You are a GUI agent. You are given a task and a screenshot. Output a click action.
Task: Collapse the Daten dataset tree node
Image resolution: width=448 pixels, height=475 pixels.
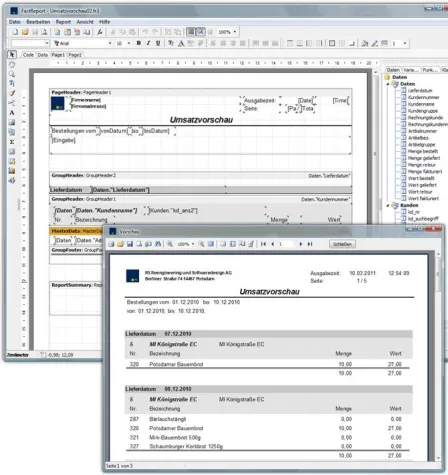pos(388,84)
